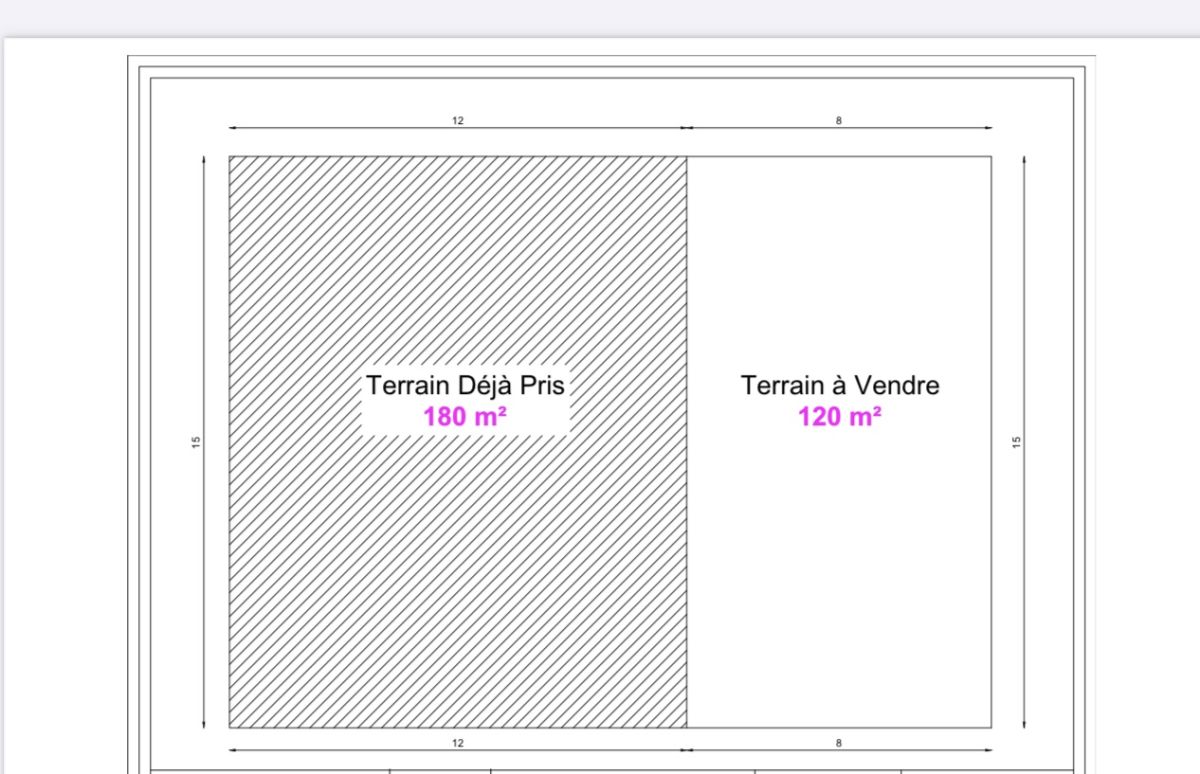
Task: Click the right arrowhead of top 8 dimension
Action: (988, 128)
